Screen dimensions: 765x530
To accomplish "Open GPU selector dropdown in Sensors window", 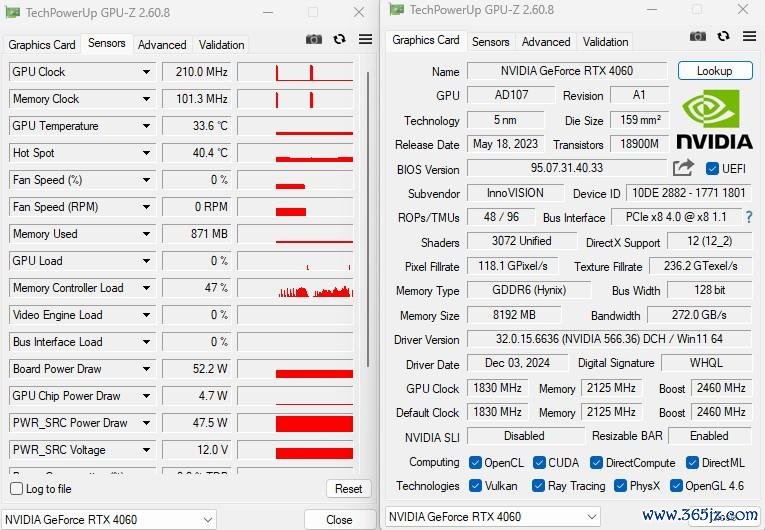I will [x=109, y=519].
